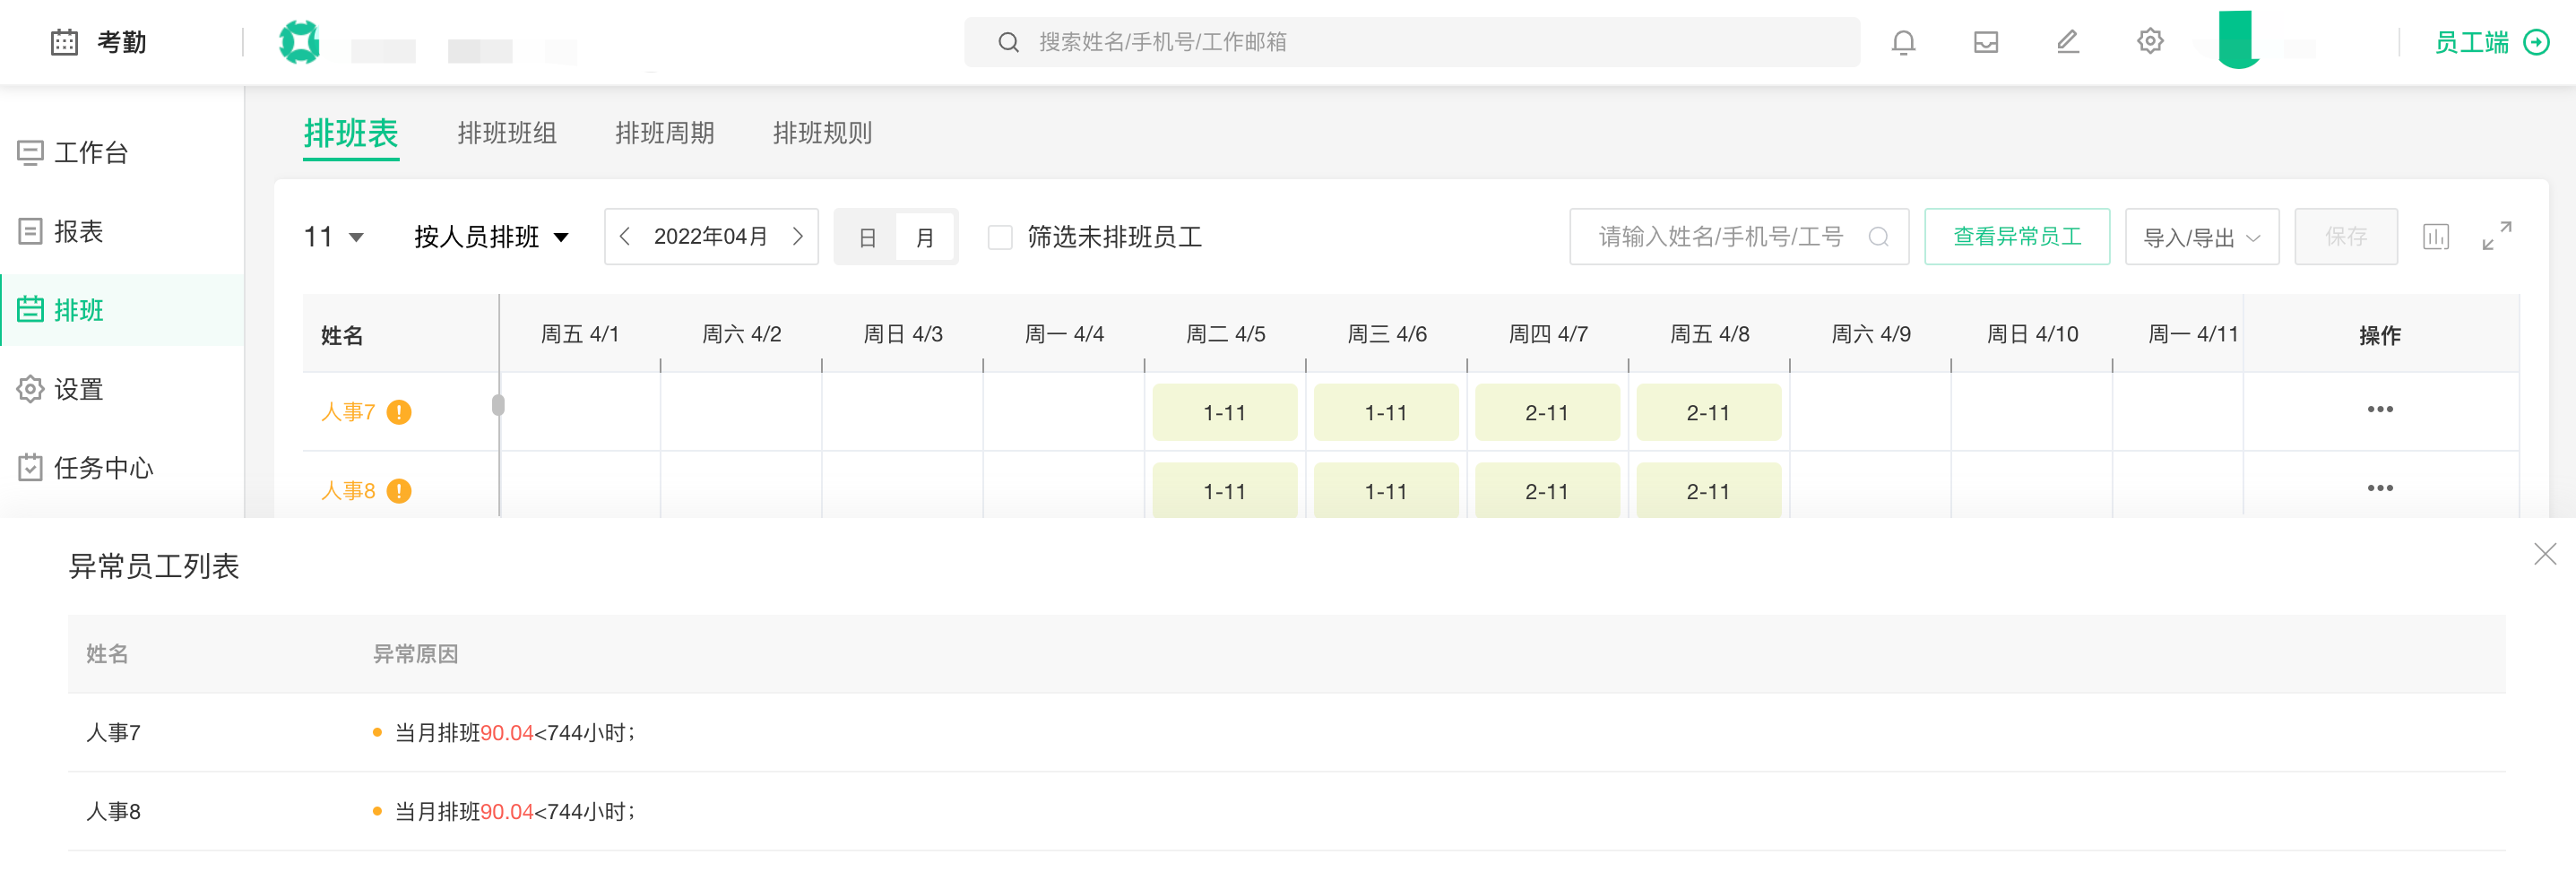Click the pencil edit icon in header
The width and height of the screenshot is (2576, 889).
(2067, 42)
